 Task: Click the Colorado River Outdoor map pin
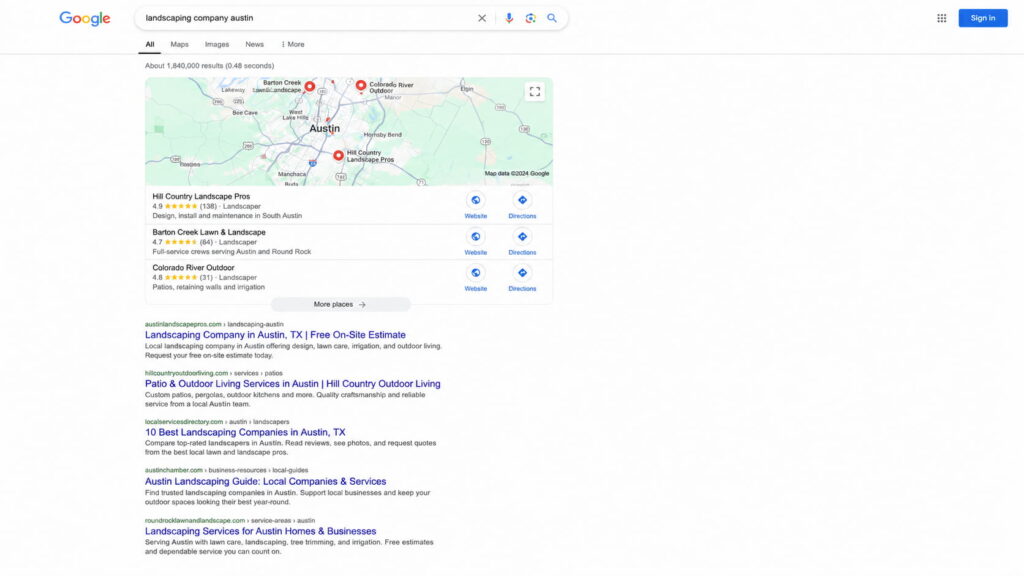point(360,86)
